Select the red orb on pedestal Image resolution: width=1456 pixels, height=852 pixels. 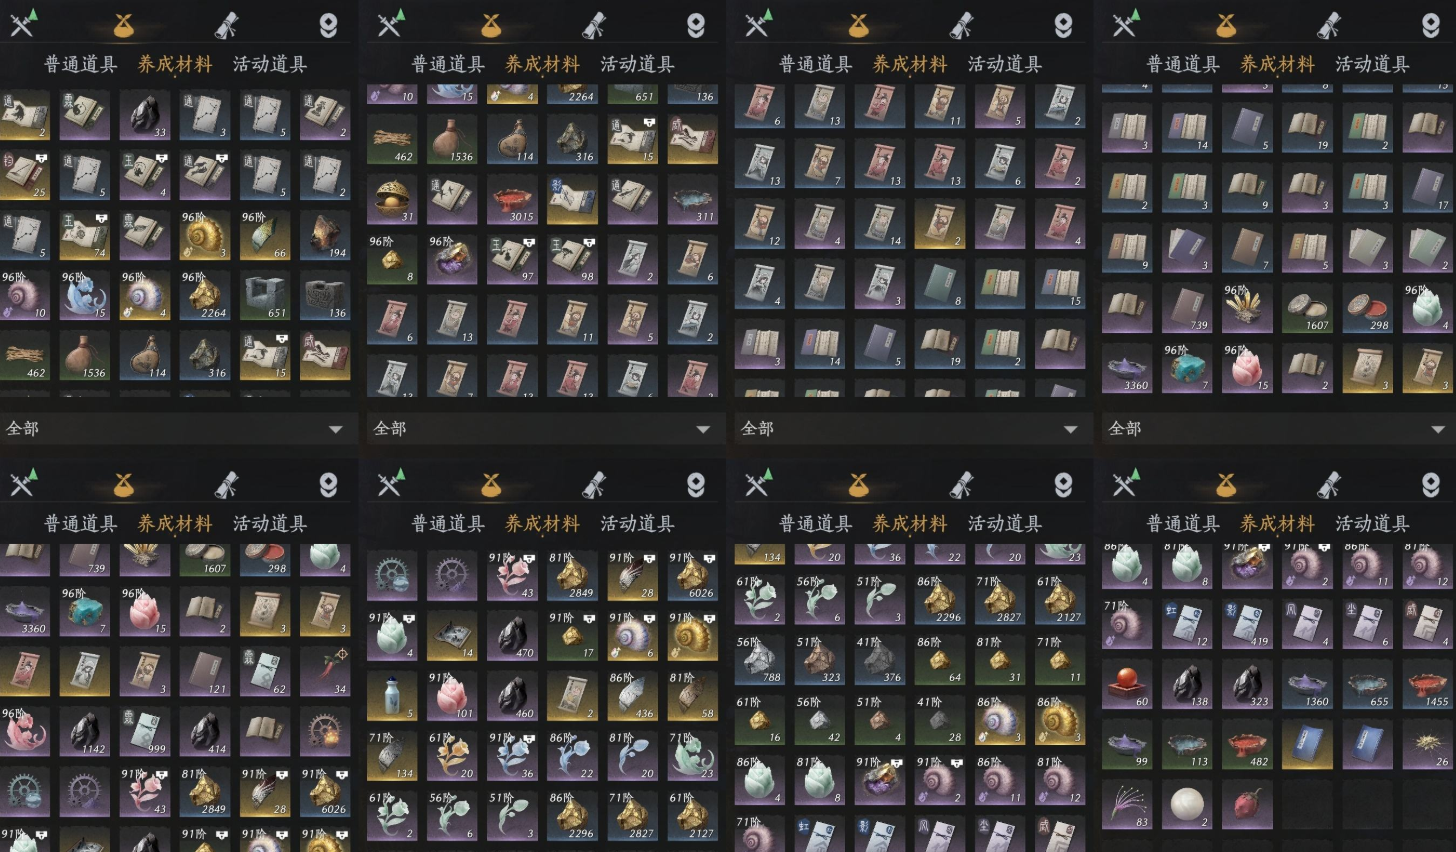[1127, 685]
